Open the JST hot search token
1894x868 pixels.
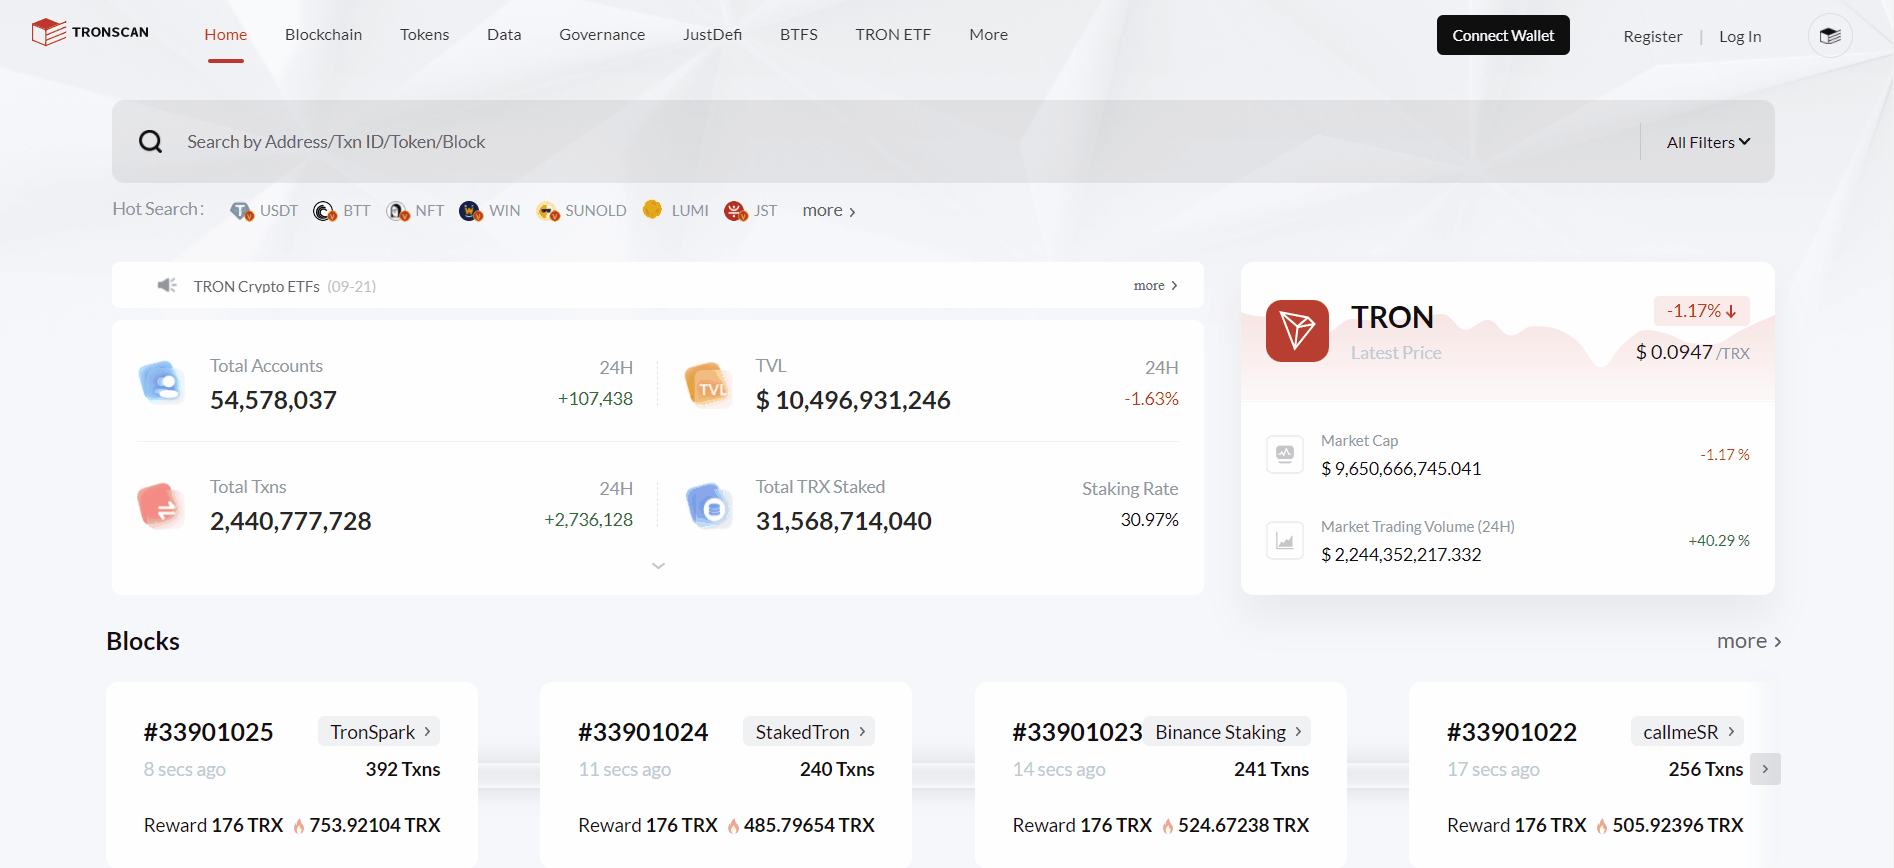tap(750, 211)
